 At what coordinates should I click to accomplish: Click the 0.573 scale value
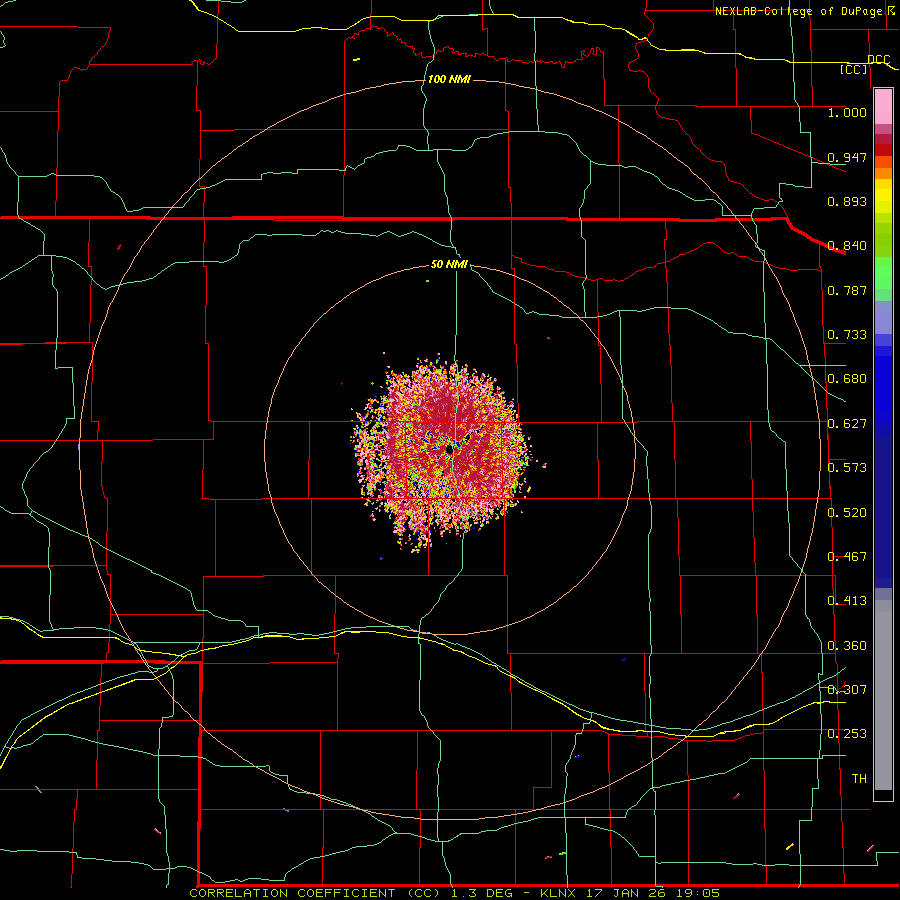pos(847,468)
